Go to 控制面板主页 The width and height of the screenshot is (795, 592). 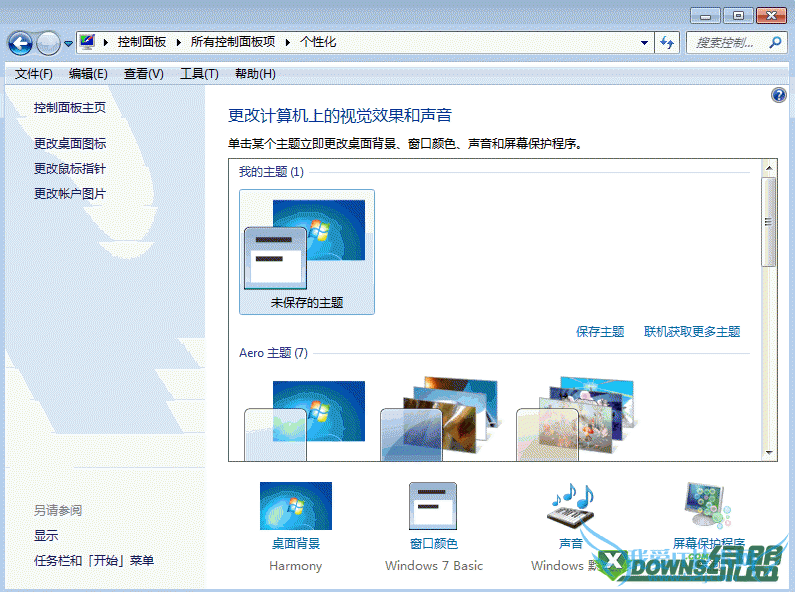70,108
